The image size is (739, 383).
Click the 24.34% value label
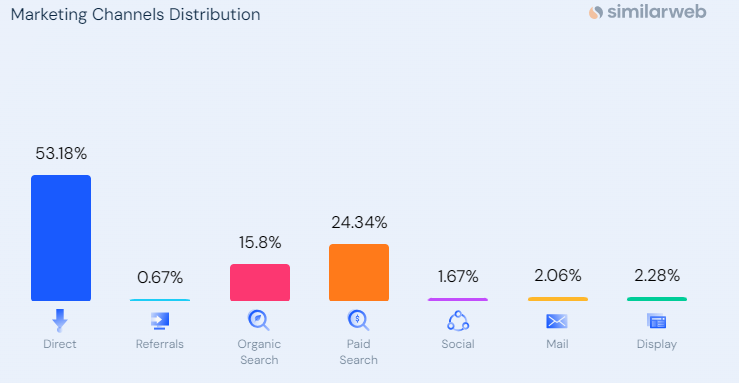pos(359,222)
